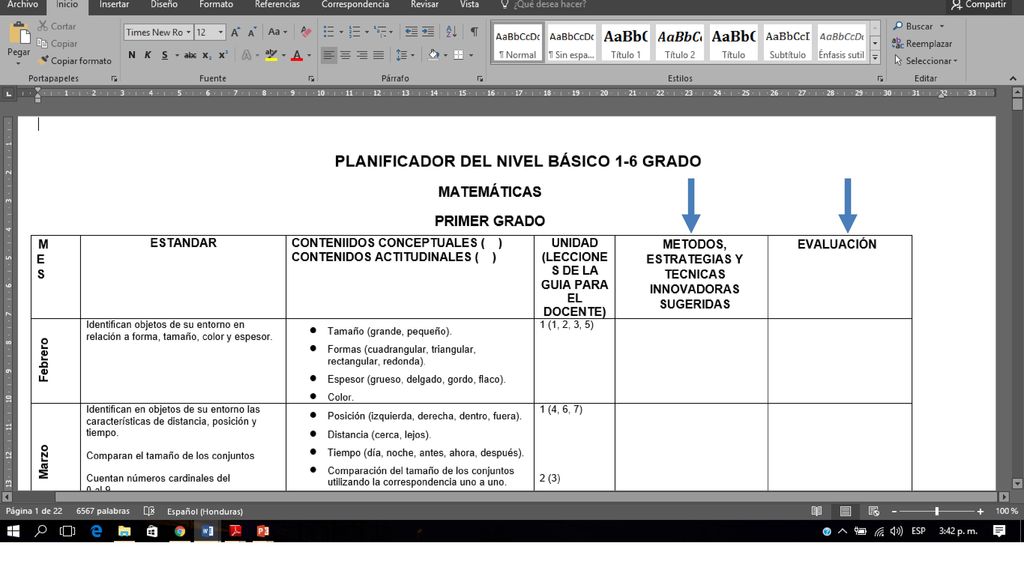Toggle show paragraph marks (¶)
1024x576 pixels.
pyautogui.click(x=474, y=32)
